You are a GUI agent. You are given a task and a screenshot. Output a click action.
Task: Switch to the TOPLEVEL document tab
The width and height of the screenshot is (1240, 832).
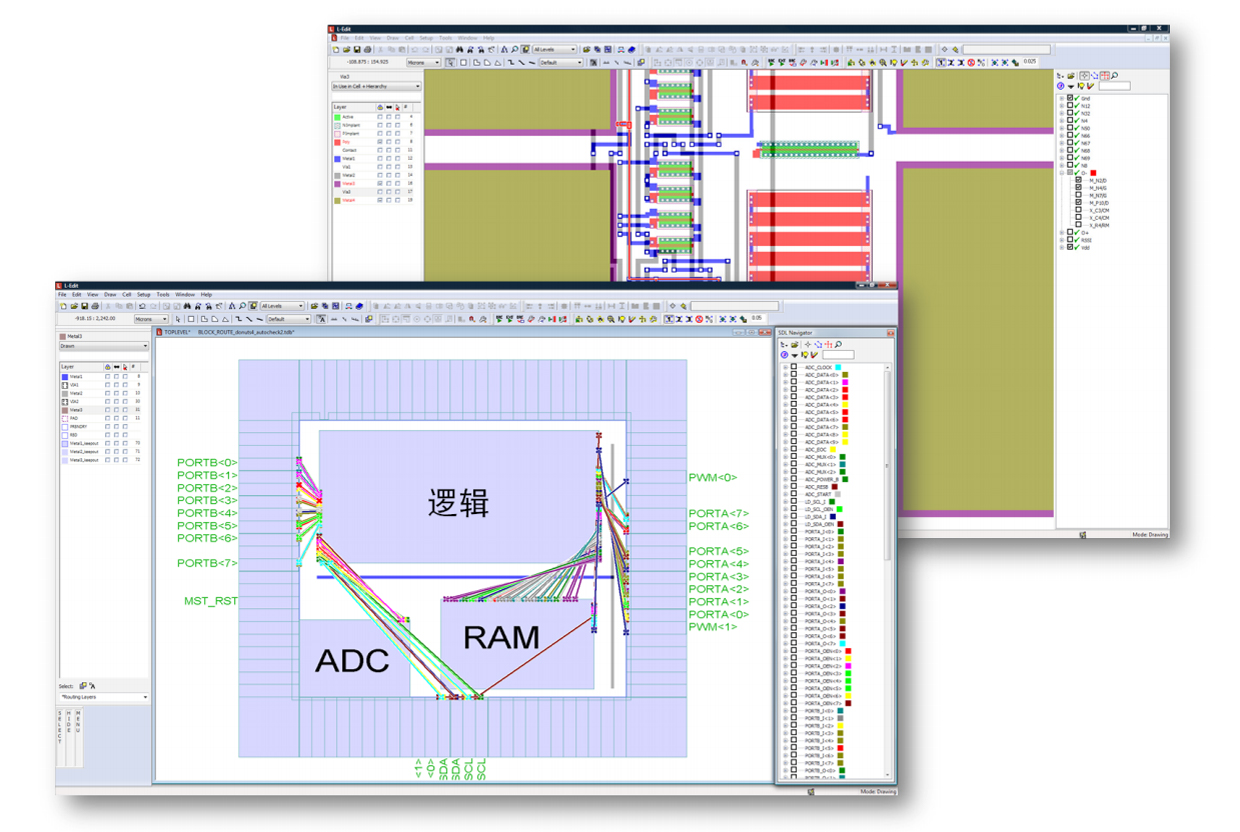tap(176, 331)
